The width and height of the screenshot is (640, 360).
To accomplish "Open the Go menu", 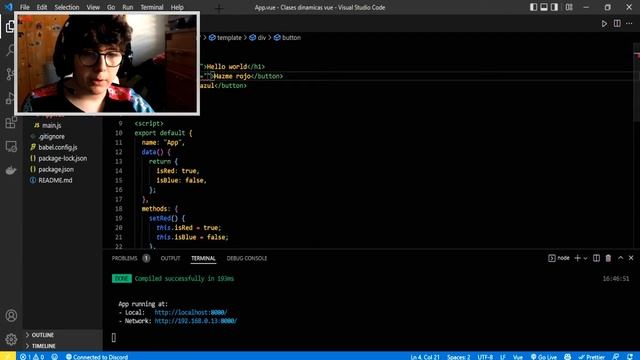I will click(111, 7).
